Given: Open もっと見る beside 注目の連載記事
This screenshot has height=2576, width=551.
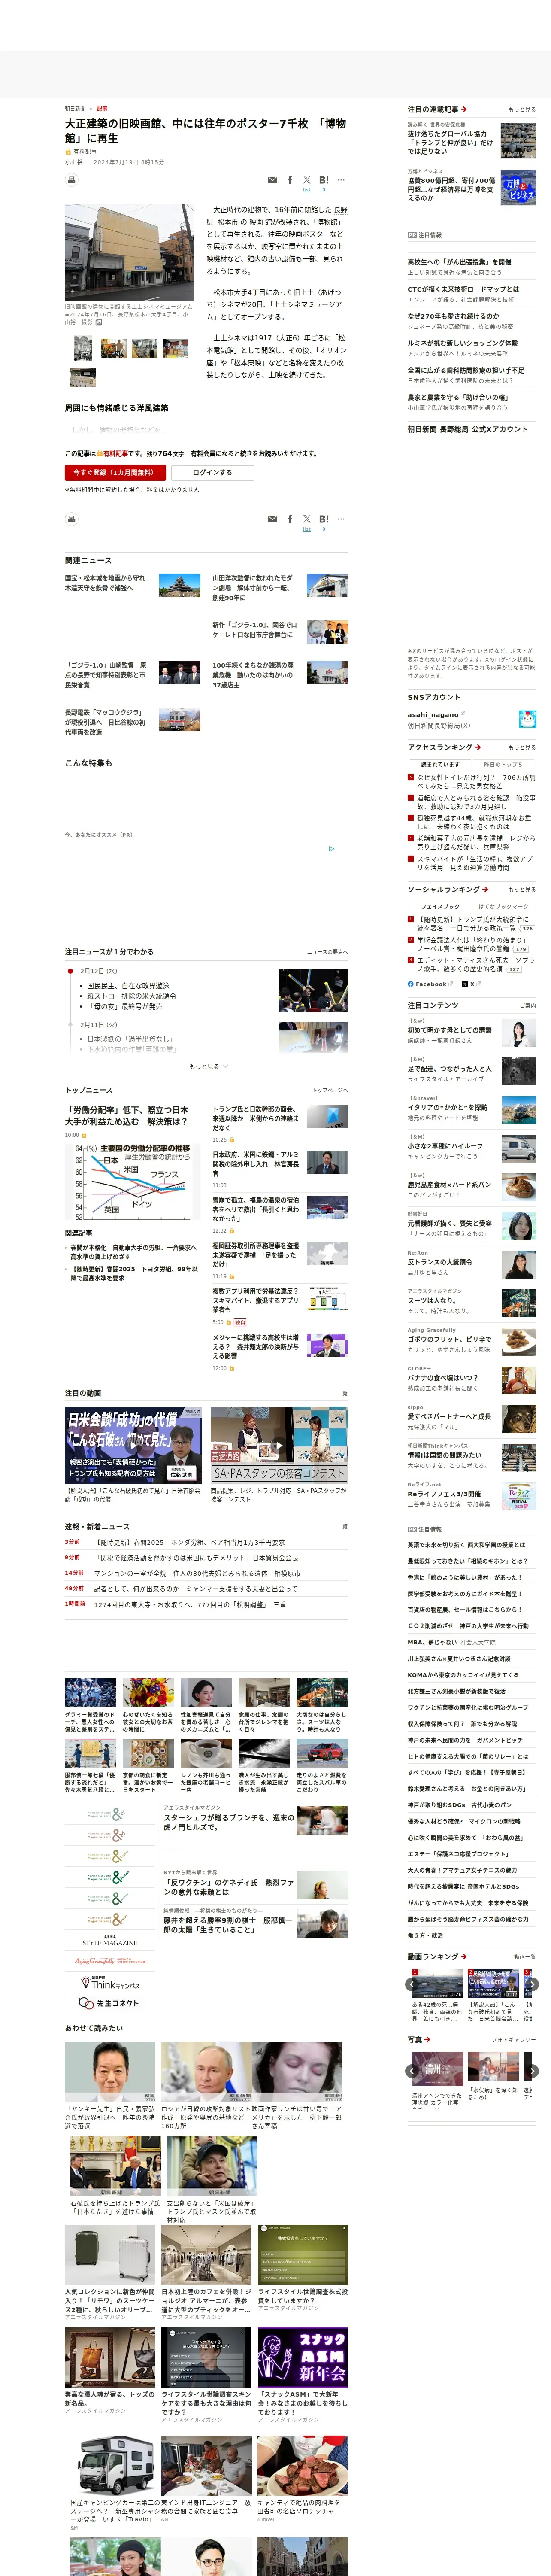Looking at the screenshot, I should pos(521,110).
